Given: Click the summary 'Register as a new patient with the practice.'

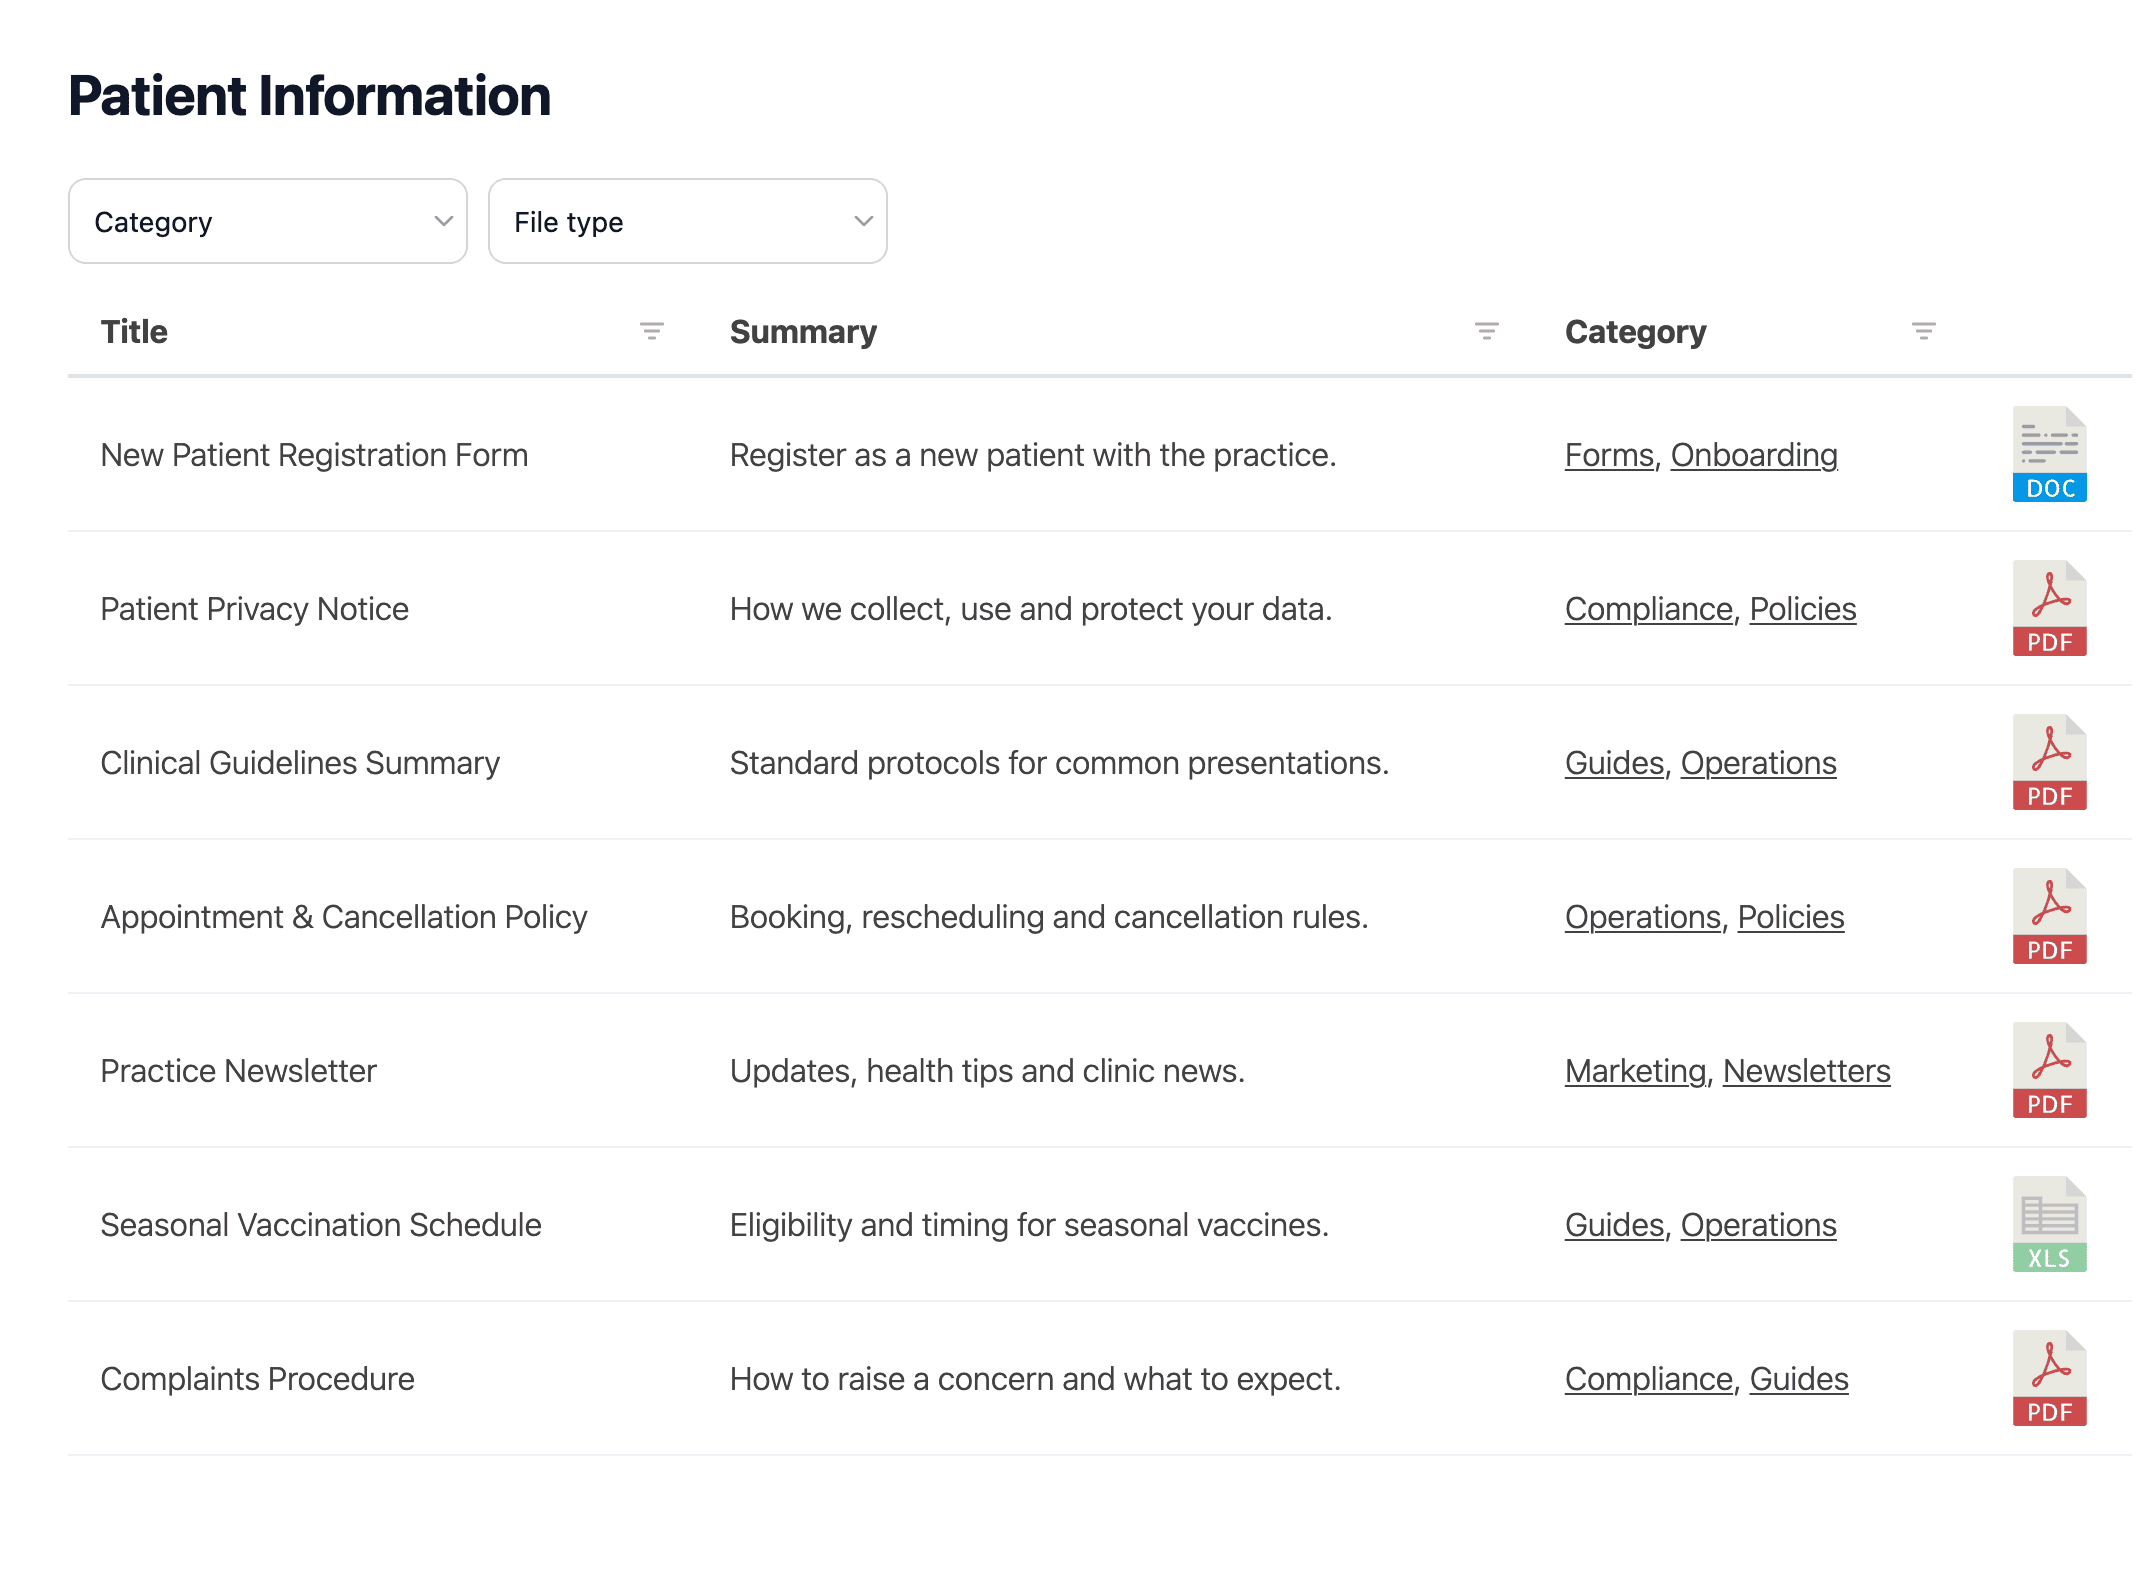Looking at the screenshot, I should [x=1033, y=455].
